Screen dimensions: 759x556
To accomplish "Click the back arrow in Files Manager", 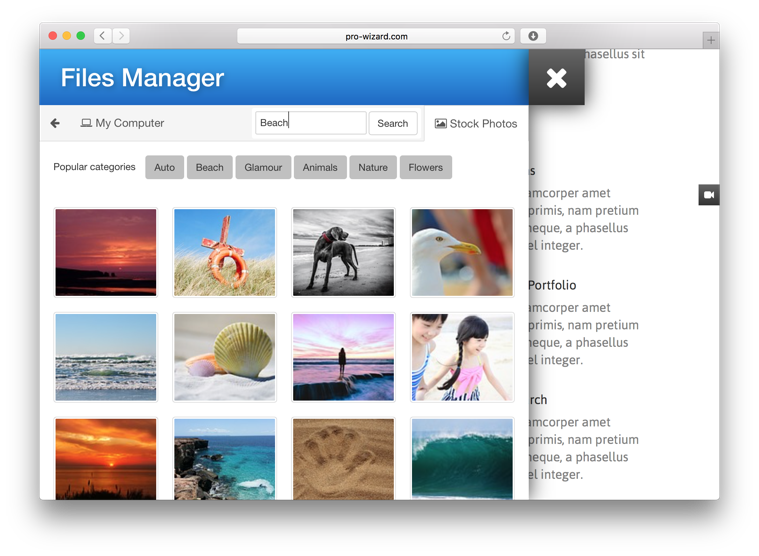I will click(x=55, y=123).
